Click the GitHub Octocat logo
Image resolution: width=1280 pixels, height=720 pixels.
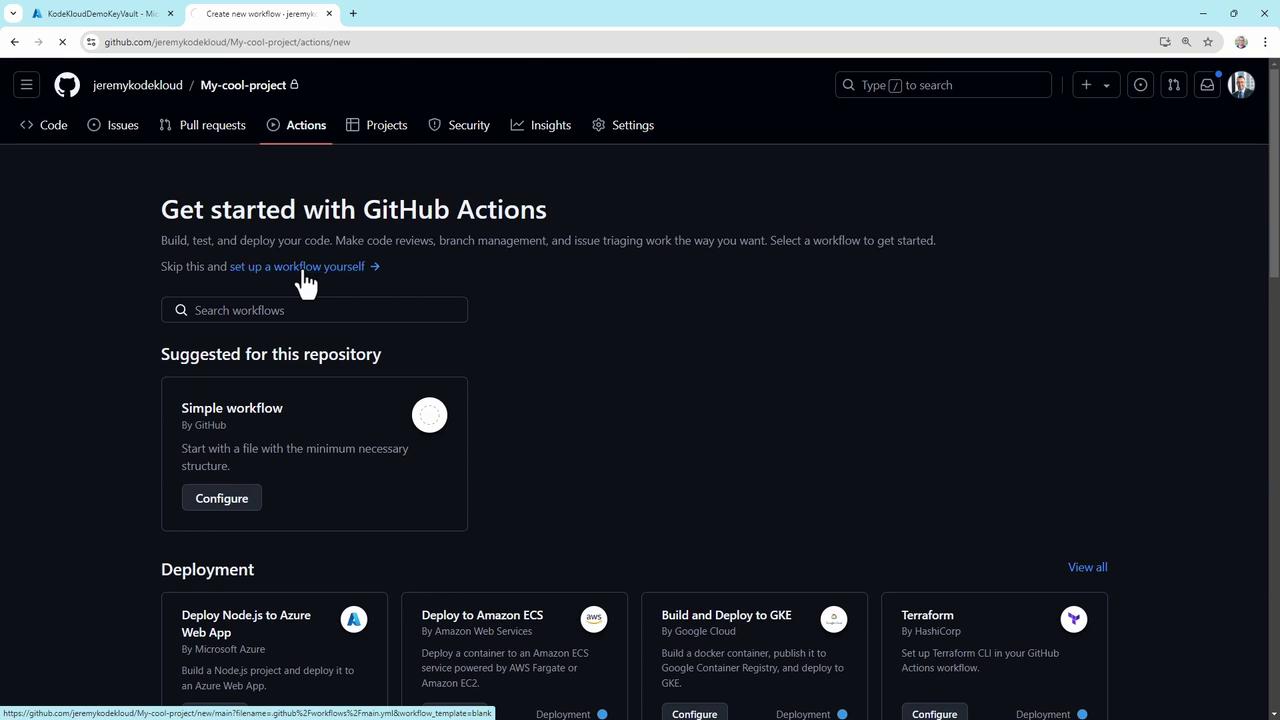tap(67, 85)
